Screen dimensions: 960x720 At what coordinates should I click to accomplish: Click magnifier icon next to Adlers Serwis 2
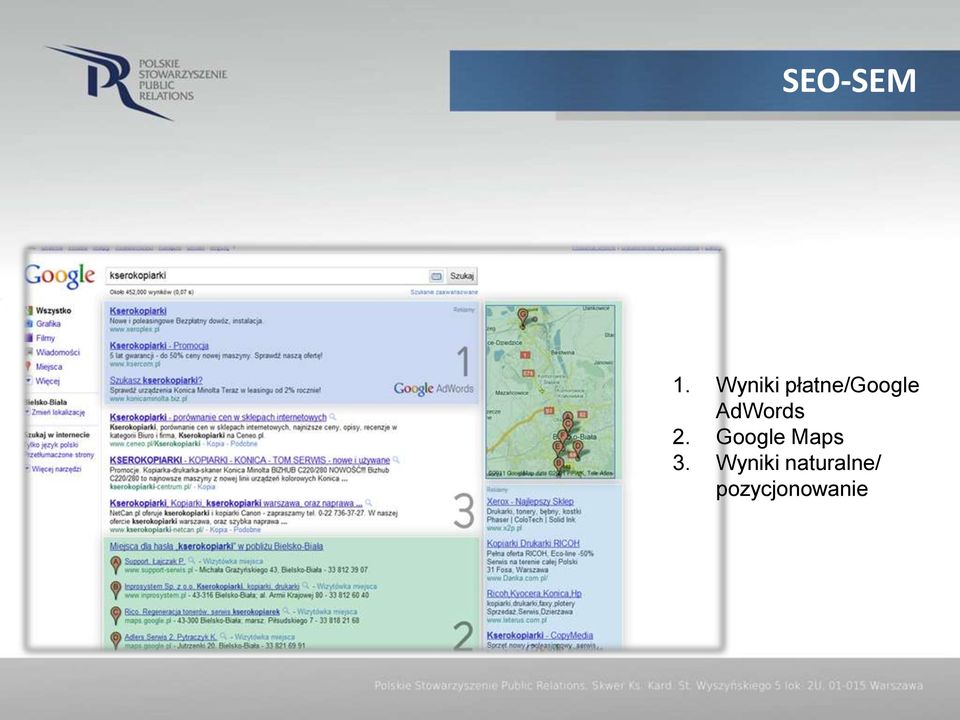click(x=223, y=637)
